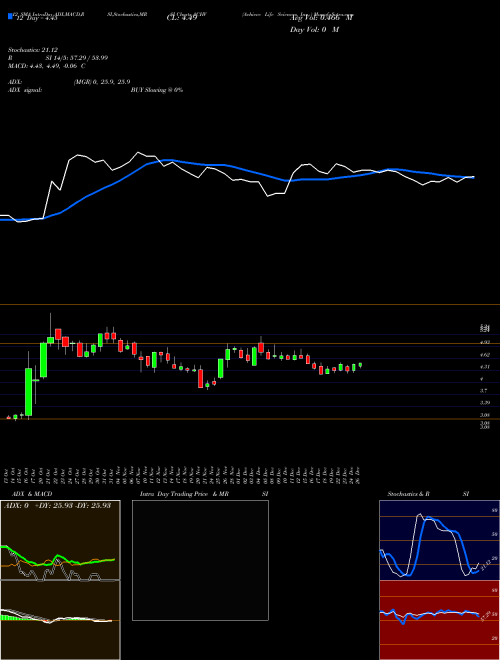This screenshot has height=660, width=500.
Task: Select the 'CL: 4.49' closing price text
Action: point(182,18)
